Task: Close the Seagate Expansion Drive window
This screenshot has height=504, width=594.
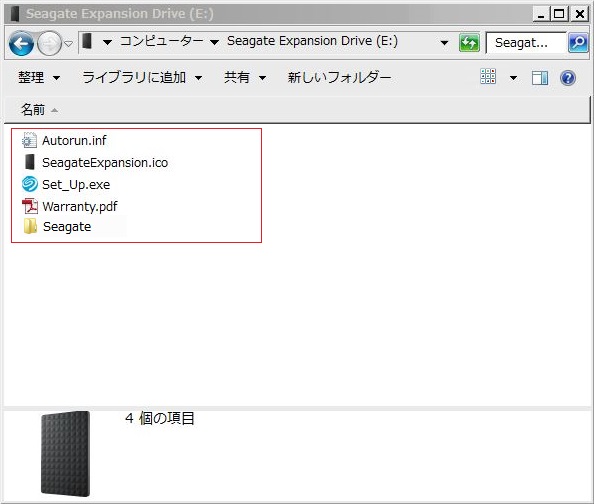Action: pos(580,14)
